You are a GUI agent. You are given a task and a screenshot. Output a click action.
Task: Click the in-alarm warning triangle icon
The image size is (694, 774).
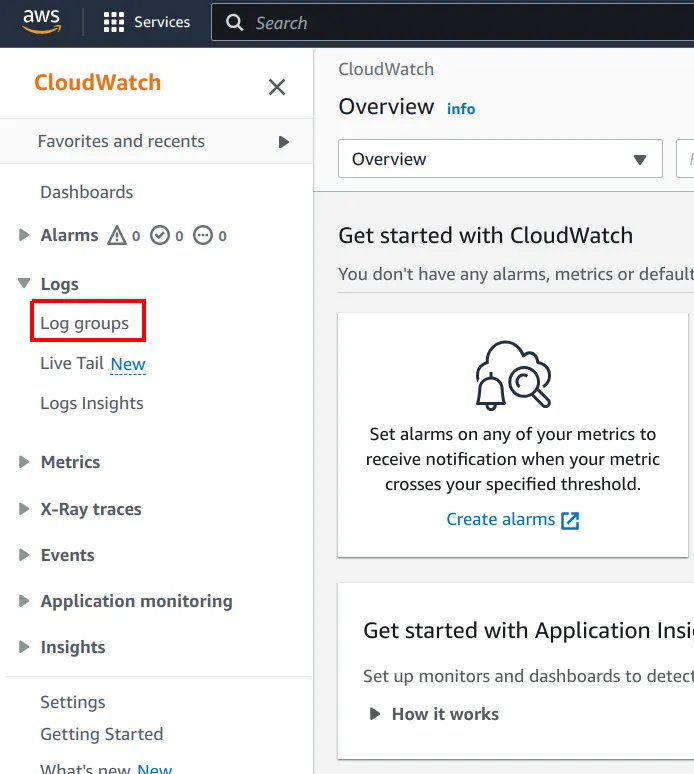click(117, 235)
